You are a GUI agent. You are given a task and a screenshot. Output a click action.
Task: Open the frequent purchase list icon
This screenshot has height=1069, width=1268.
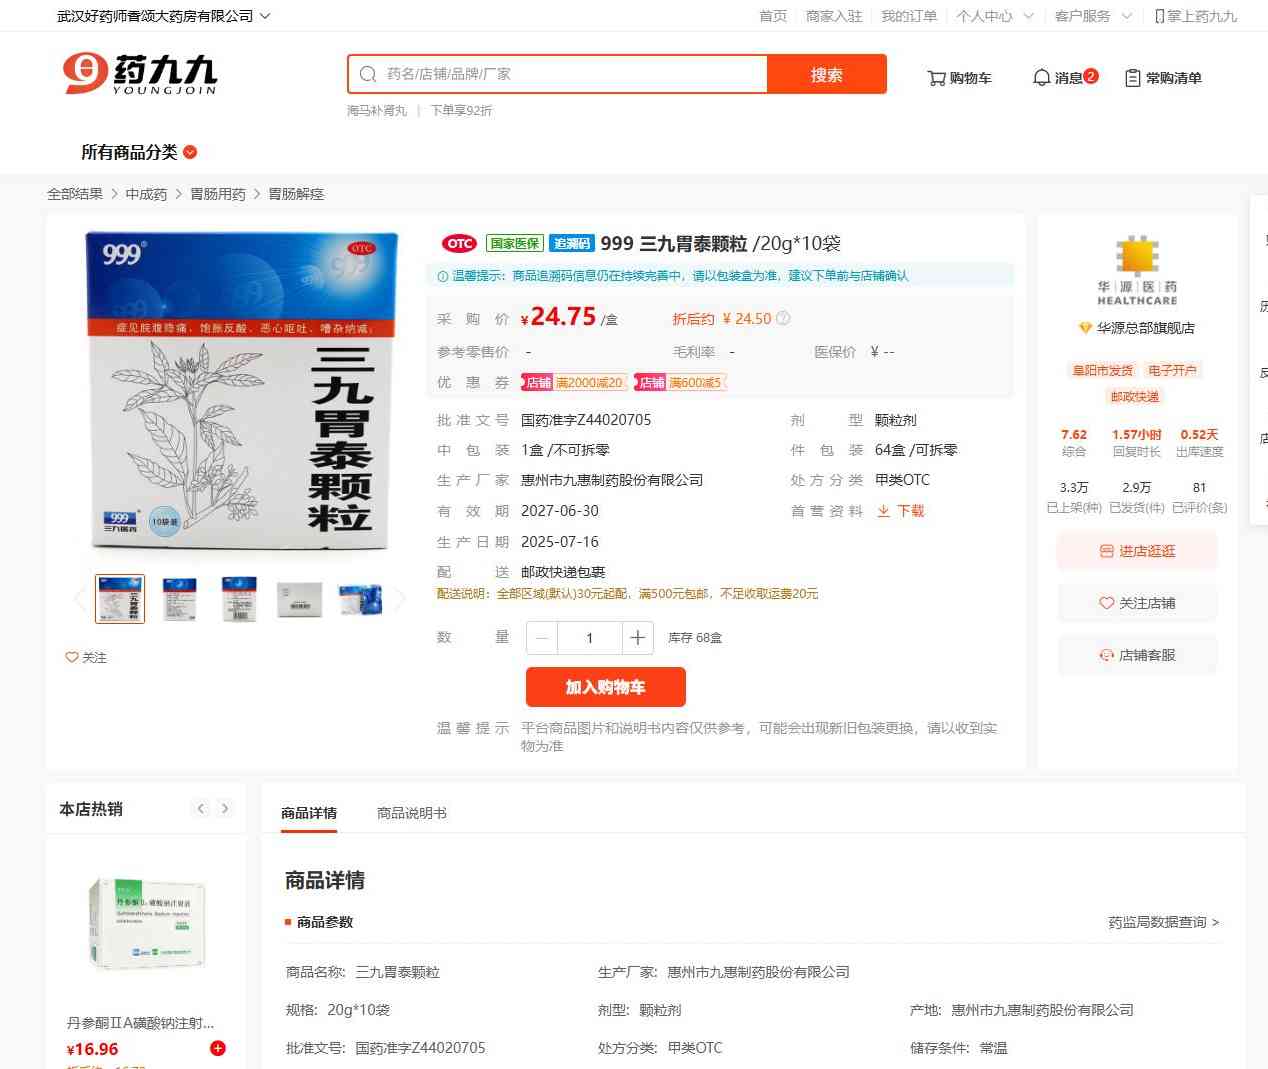point(1133,78)
